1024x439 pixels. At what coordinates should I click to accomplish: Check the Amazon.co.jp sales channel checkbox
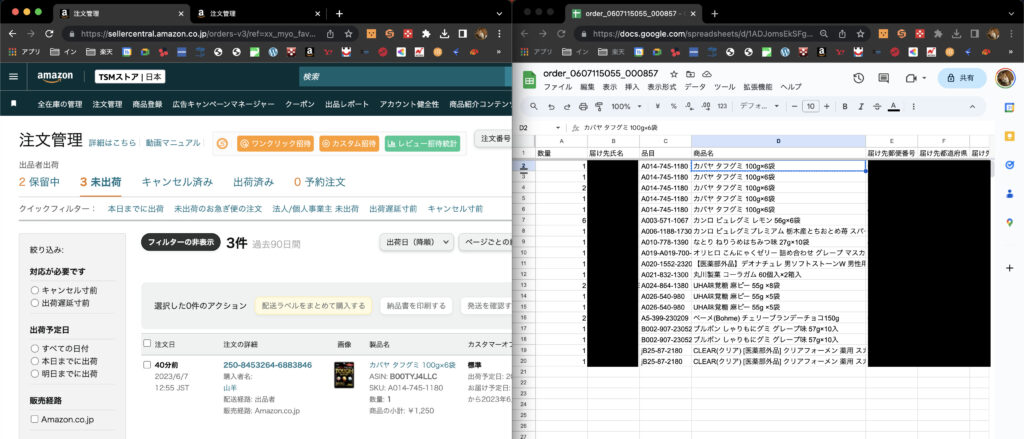pyautogui.click(x=35, y=419)
